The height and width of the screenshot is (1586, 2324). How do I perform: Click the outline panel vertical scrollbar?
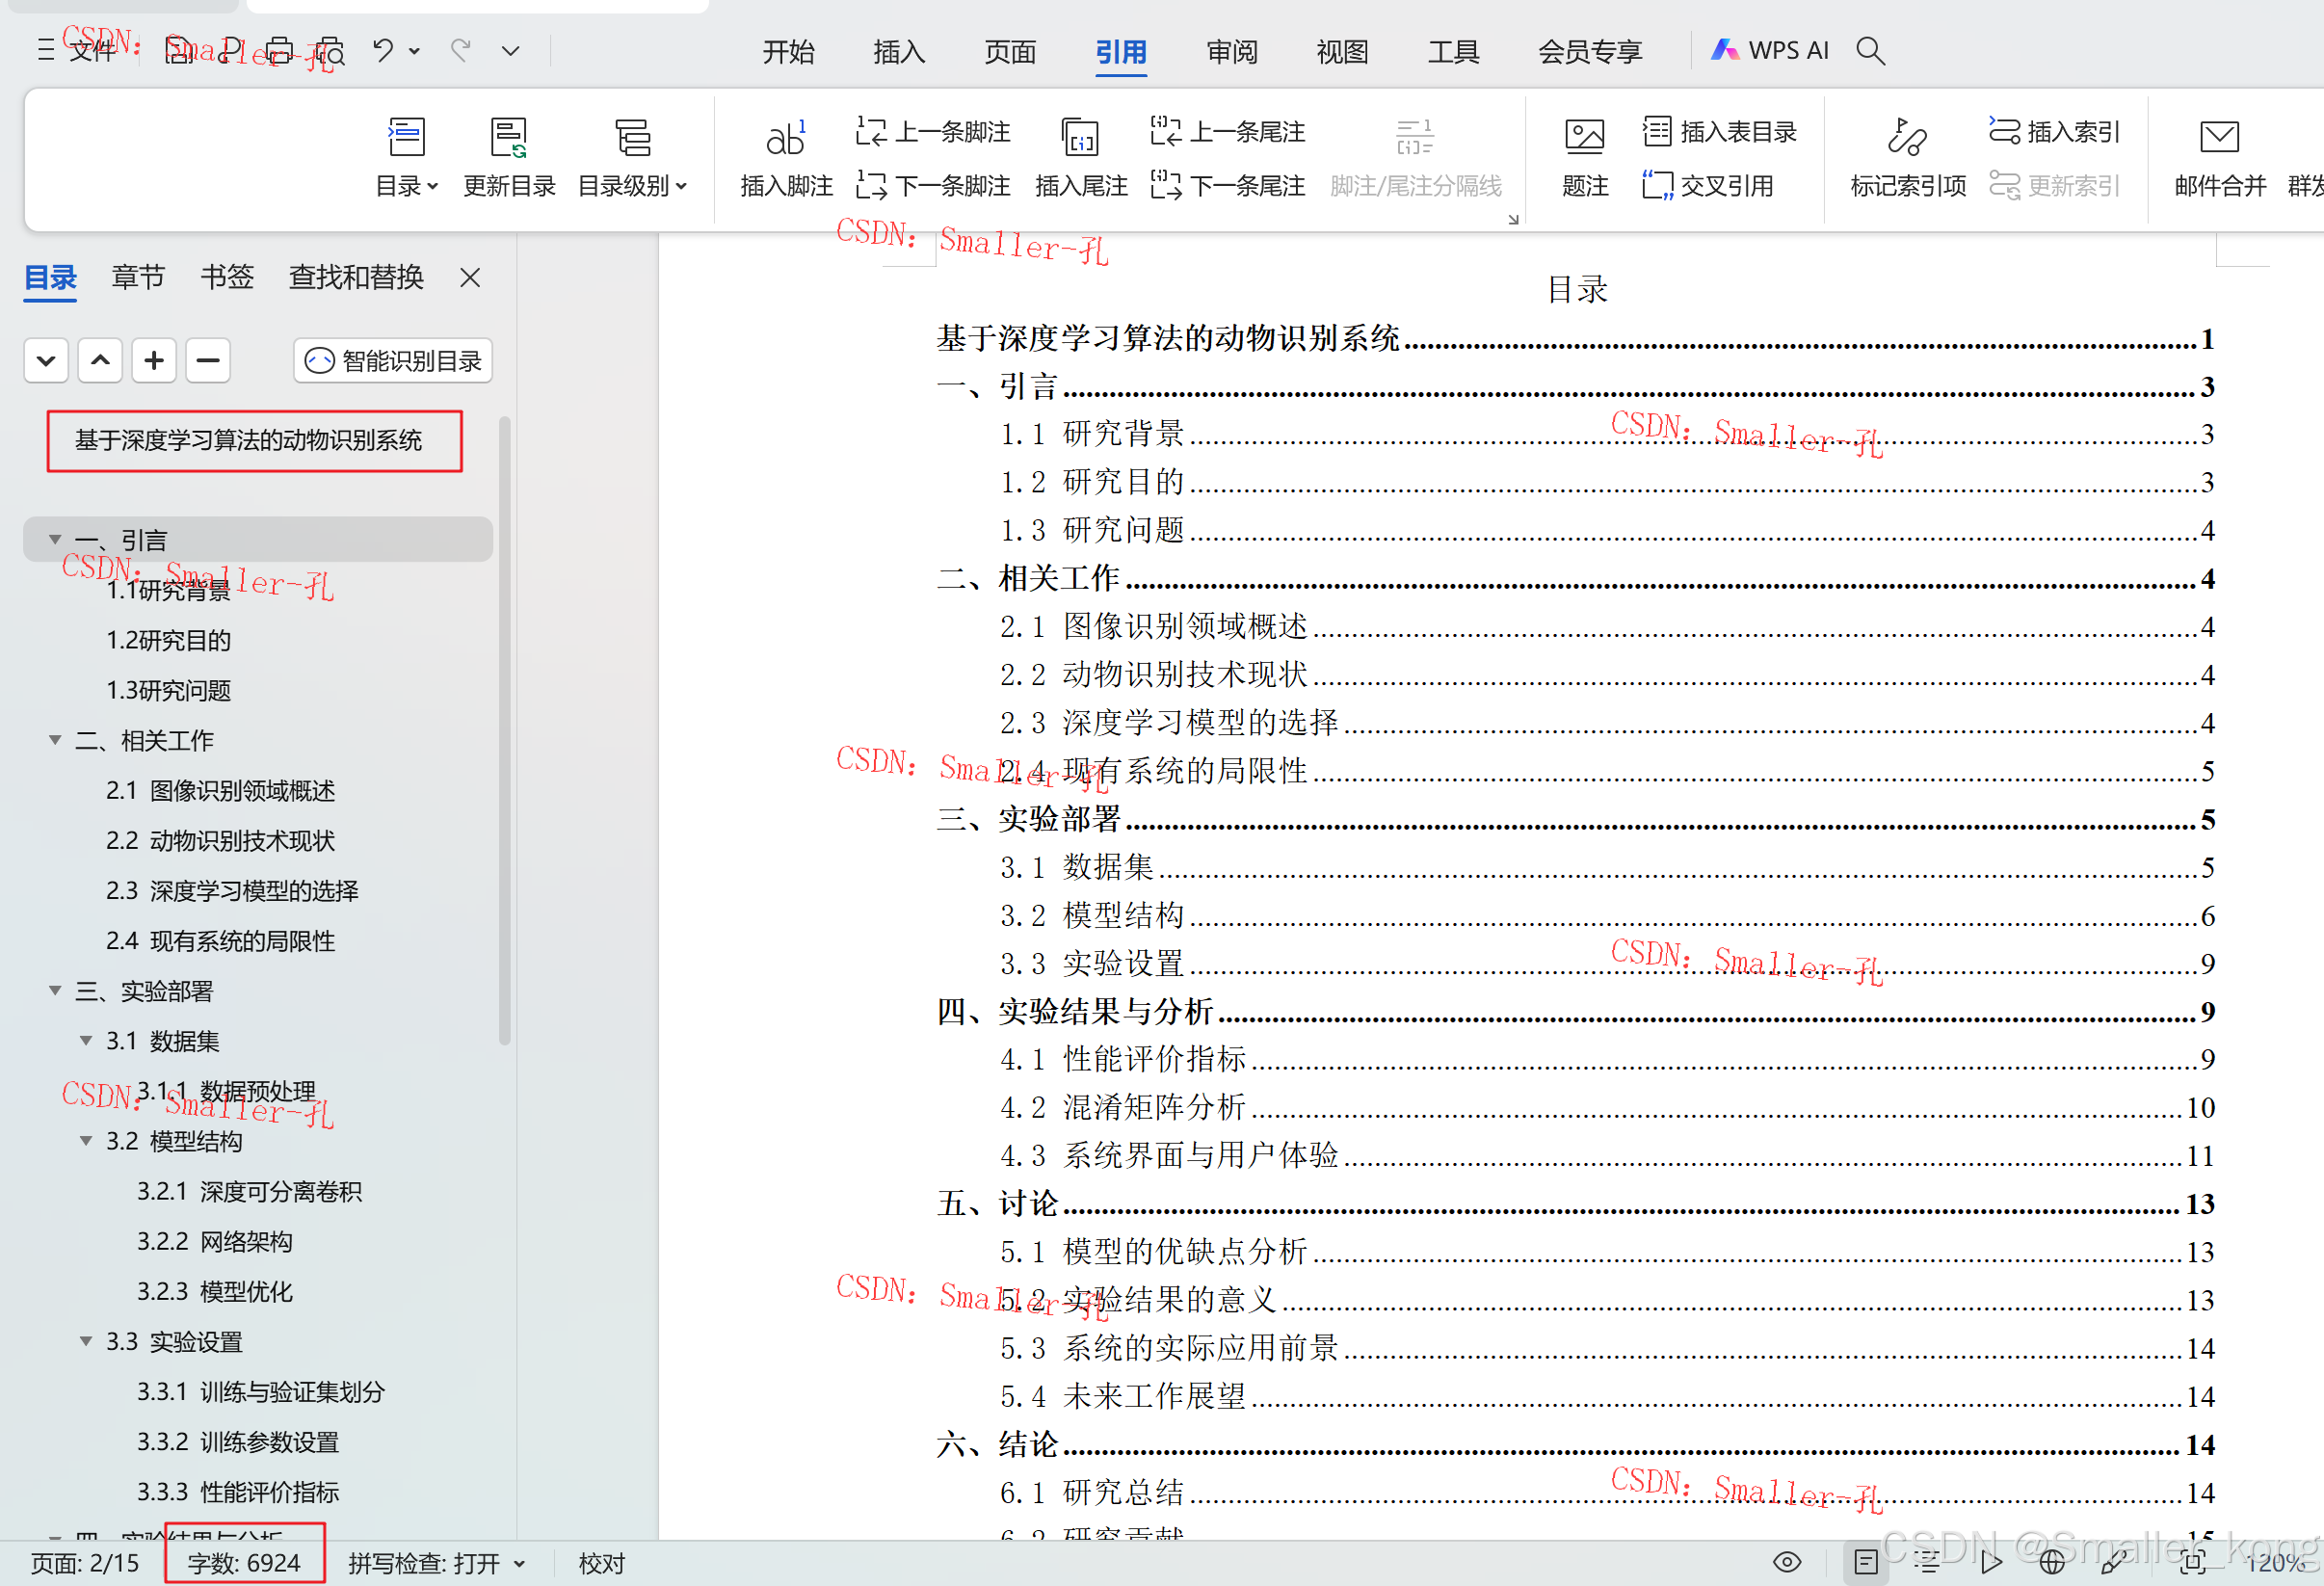point(505,730)
